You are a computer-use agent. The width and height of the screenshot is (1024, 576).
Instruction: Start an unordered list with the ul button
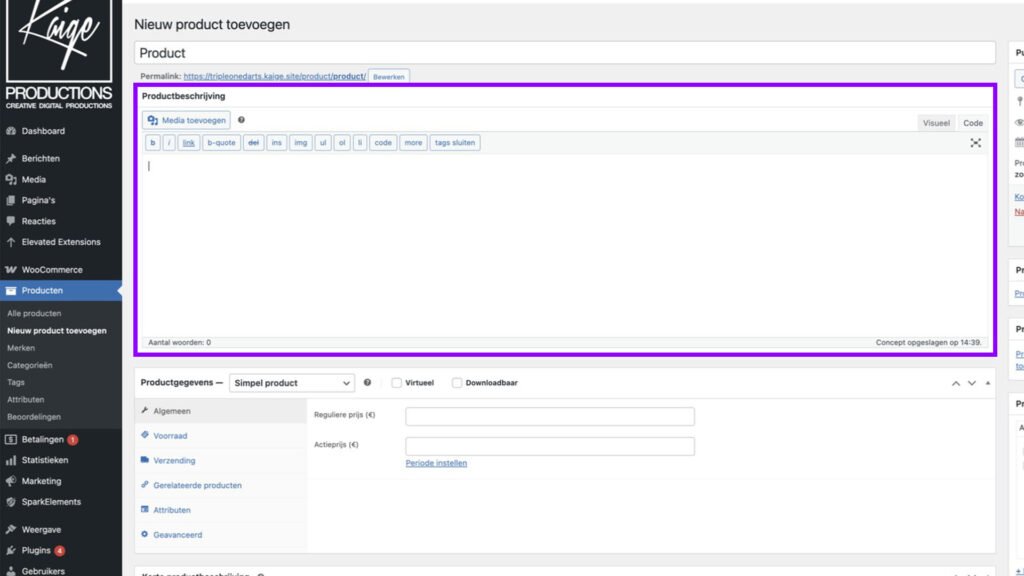tap(322, 142)
